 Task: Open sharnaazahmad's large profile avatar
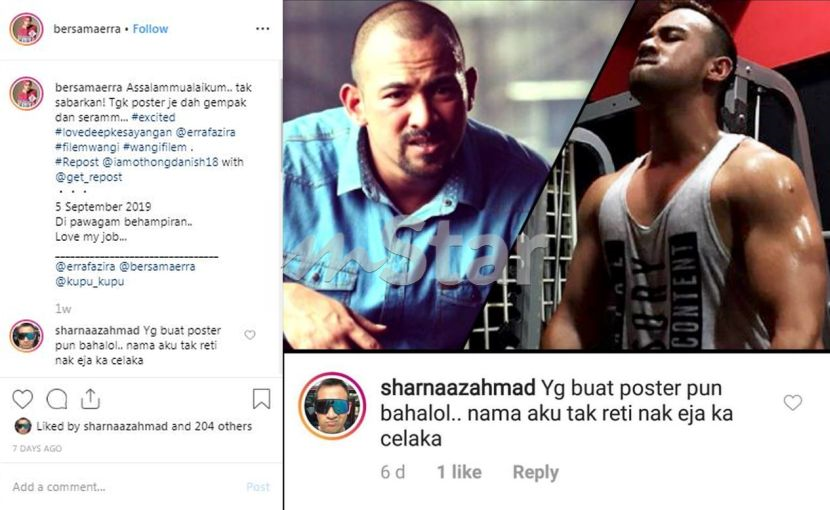pos(332,406)
